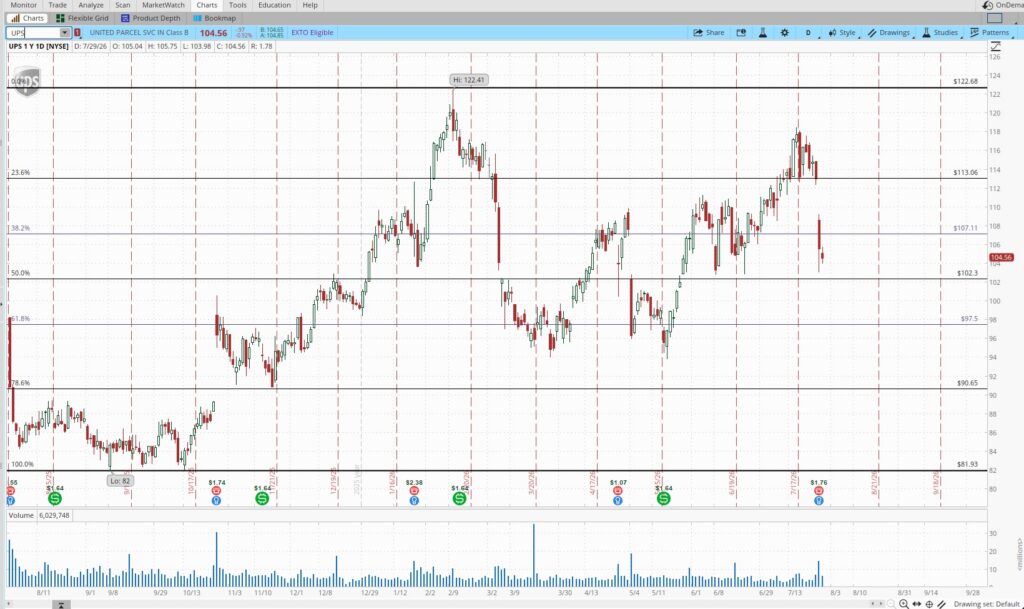Open the Scan menu

(123, 5)
